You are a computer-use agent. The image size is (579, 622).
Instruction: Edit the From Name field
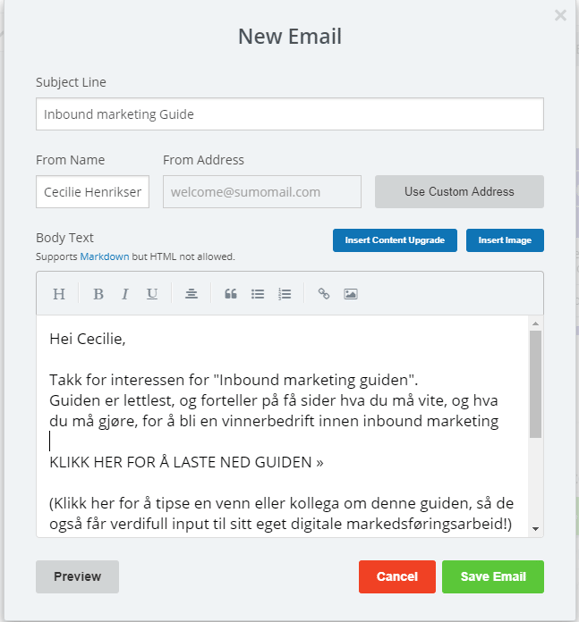tap(92, 192)
